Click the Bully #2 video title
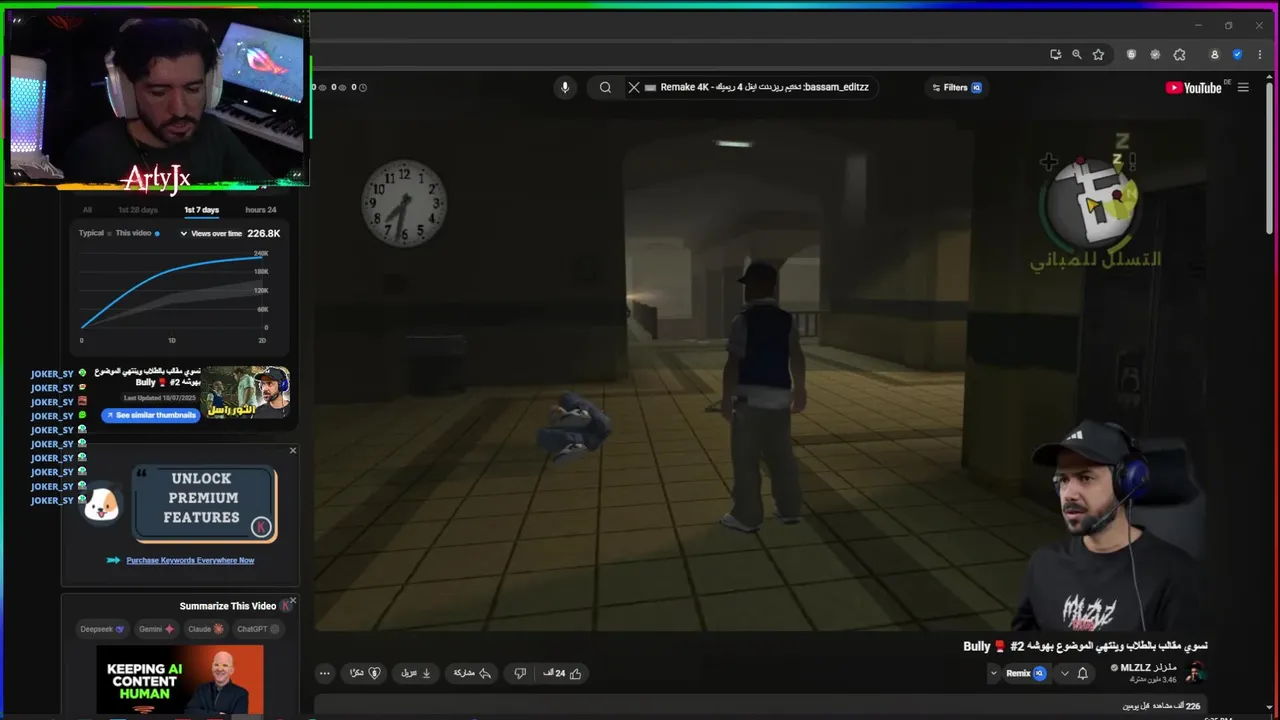Viewport: 1280px width, 720px height. [x=1085, y=646]
